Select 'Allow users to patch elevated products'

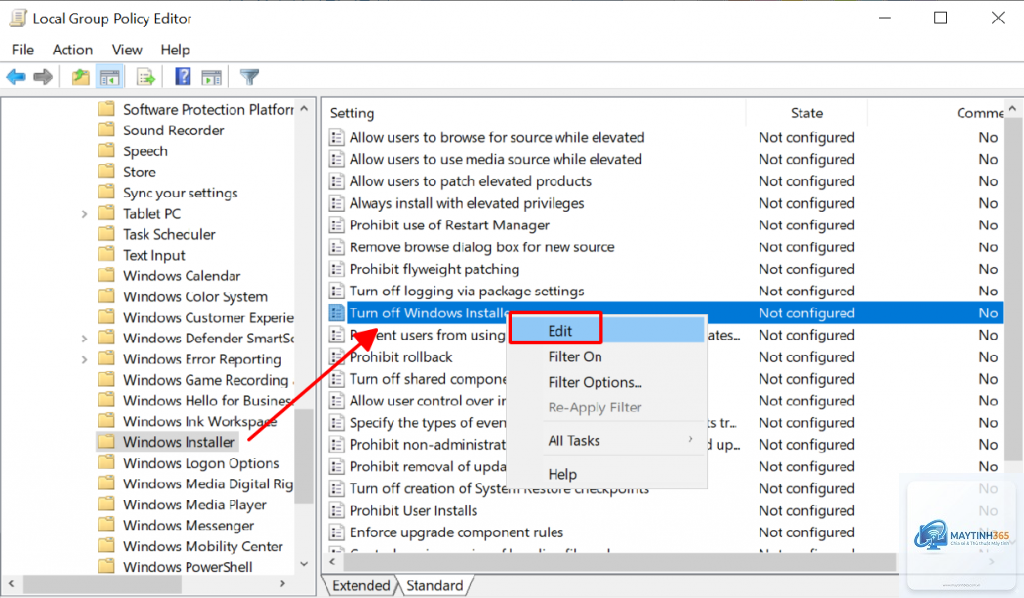click(471, 181)
